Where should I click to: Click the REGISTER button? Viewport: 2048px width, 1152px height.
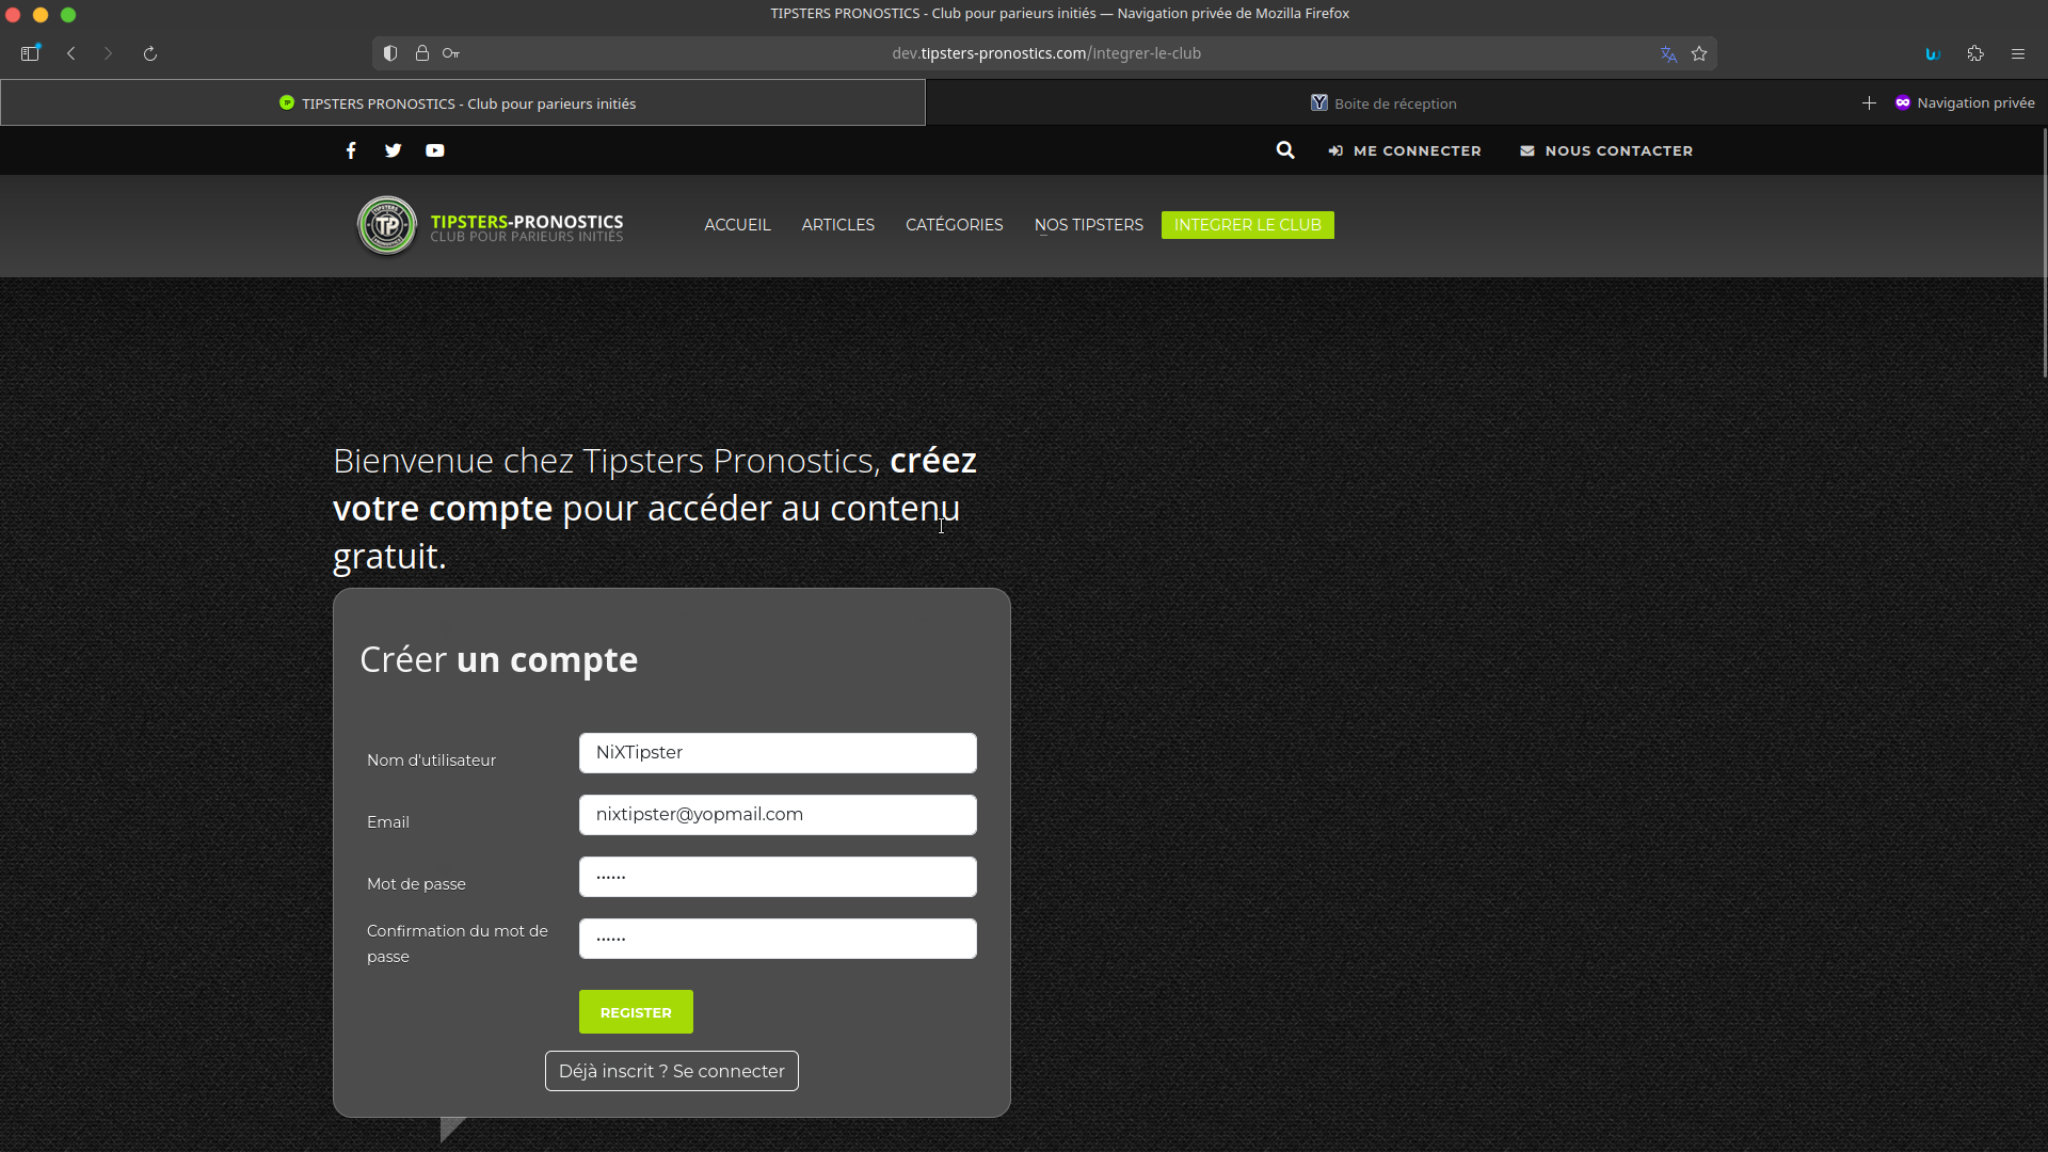[x=635, y=1011]
